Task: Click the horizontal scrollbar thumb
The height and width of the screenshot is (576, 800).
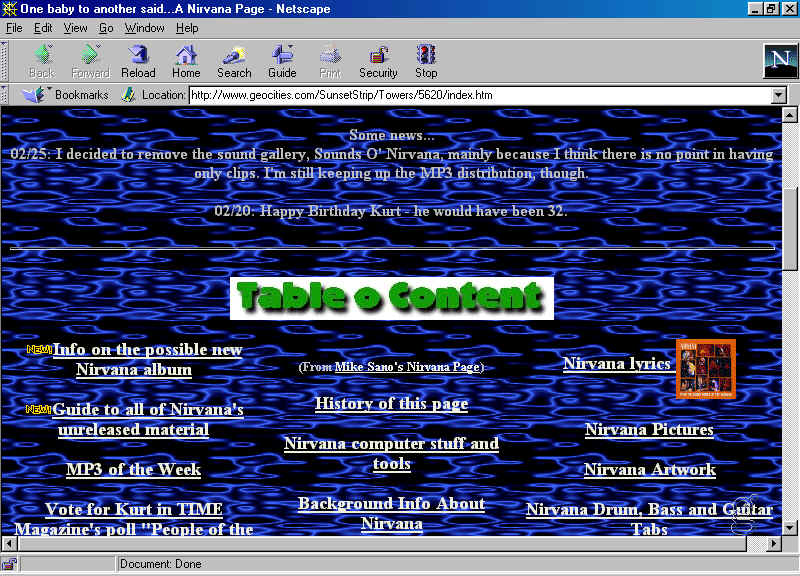Action: click(383, 544)
